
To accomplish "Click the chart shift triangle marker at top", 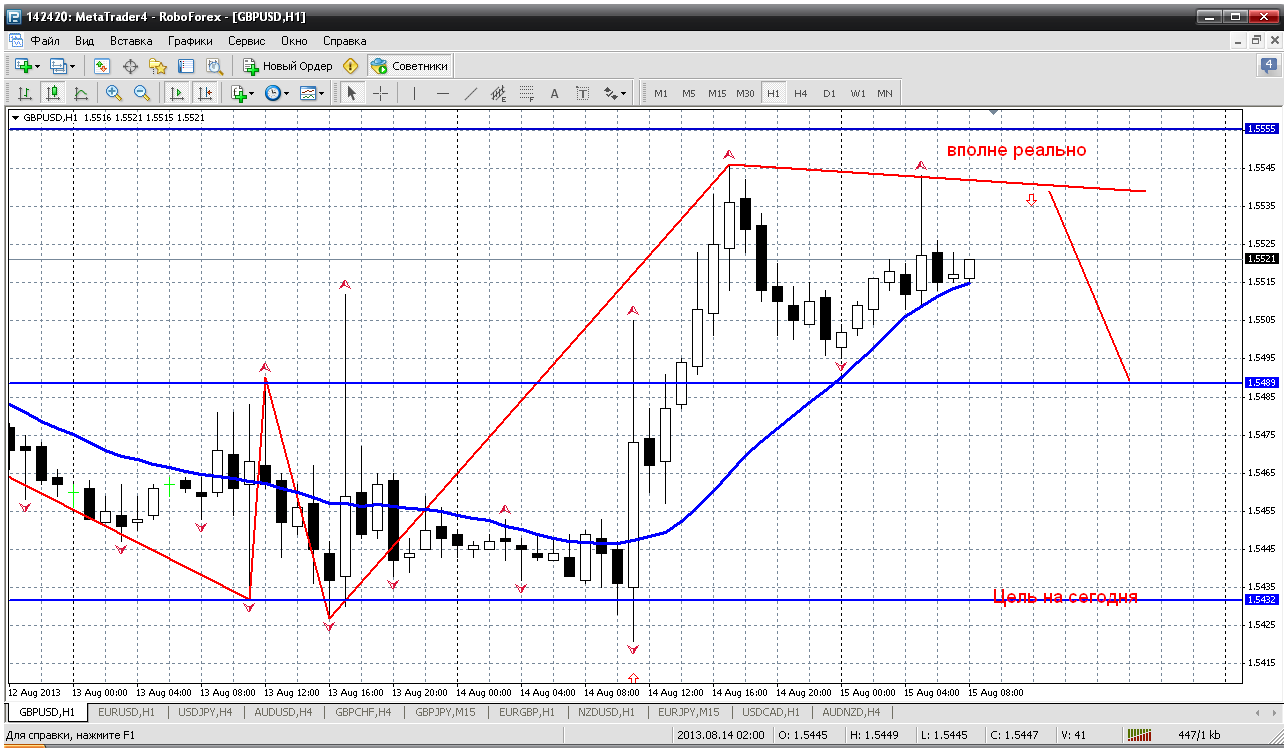I will (x=992, y=112).
